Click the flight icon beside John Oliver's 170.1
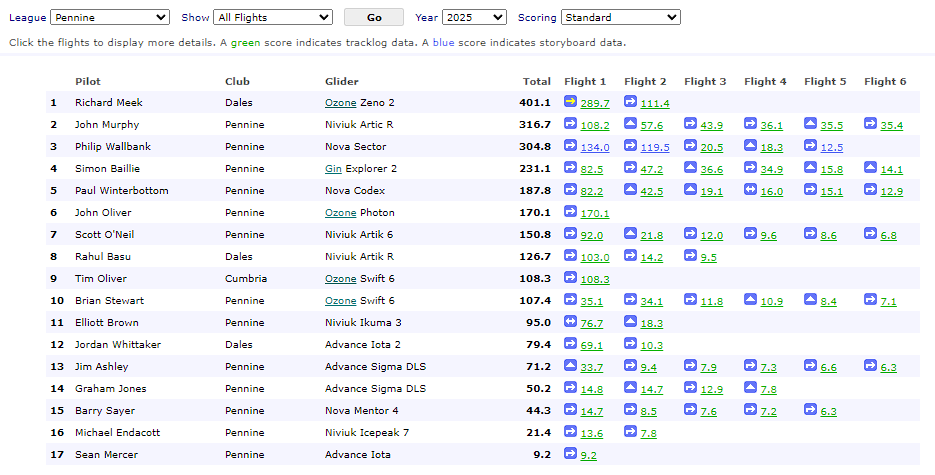The height and width of the screenshot is (475, 935). [570, 212]
